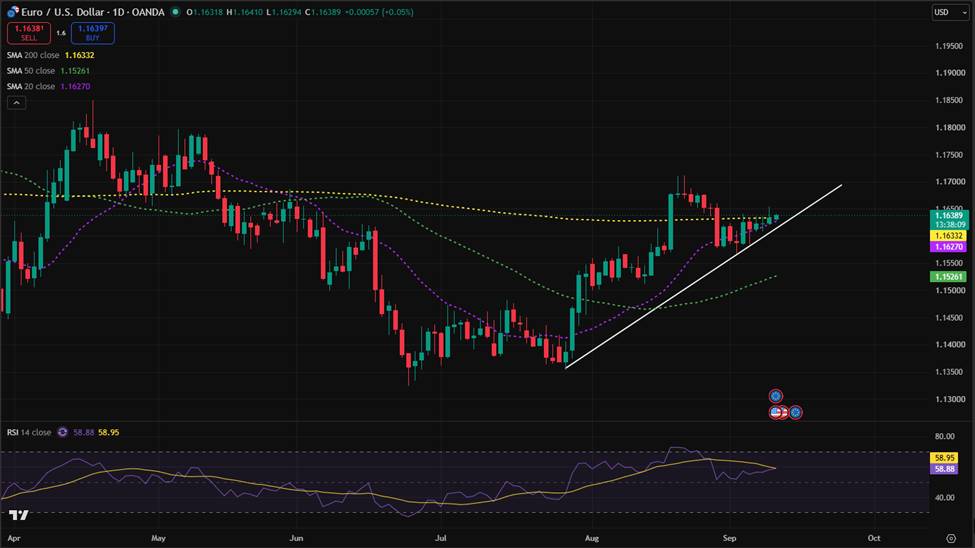Click the high price value H1.16410
Screen dimensions: 975x548
[245, 12]
